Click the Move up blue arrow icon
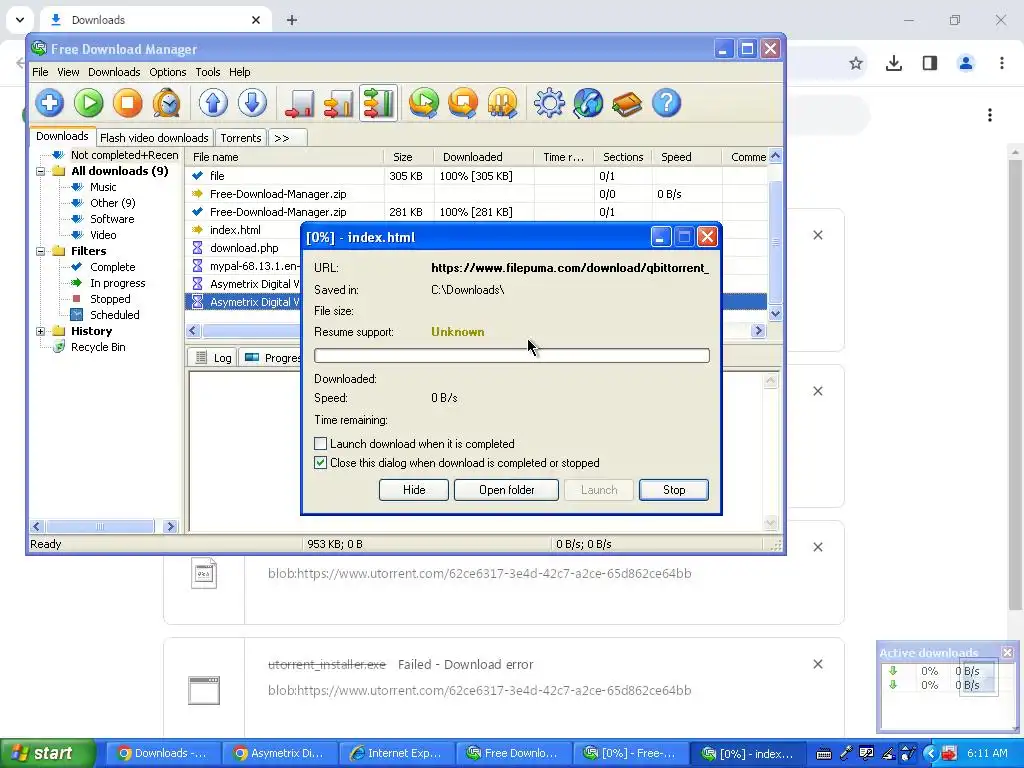This screenshot has height=768, width=1024. pos(214,103)
